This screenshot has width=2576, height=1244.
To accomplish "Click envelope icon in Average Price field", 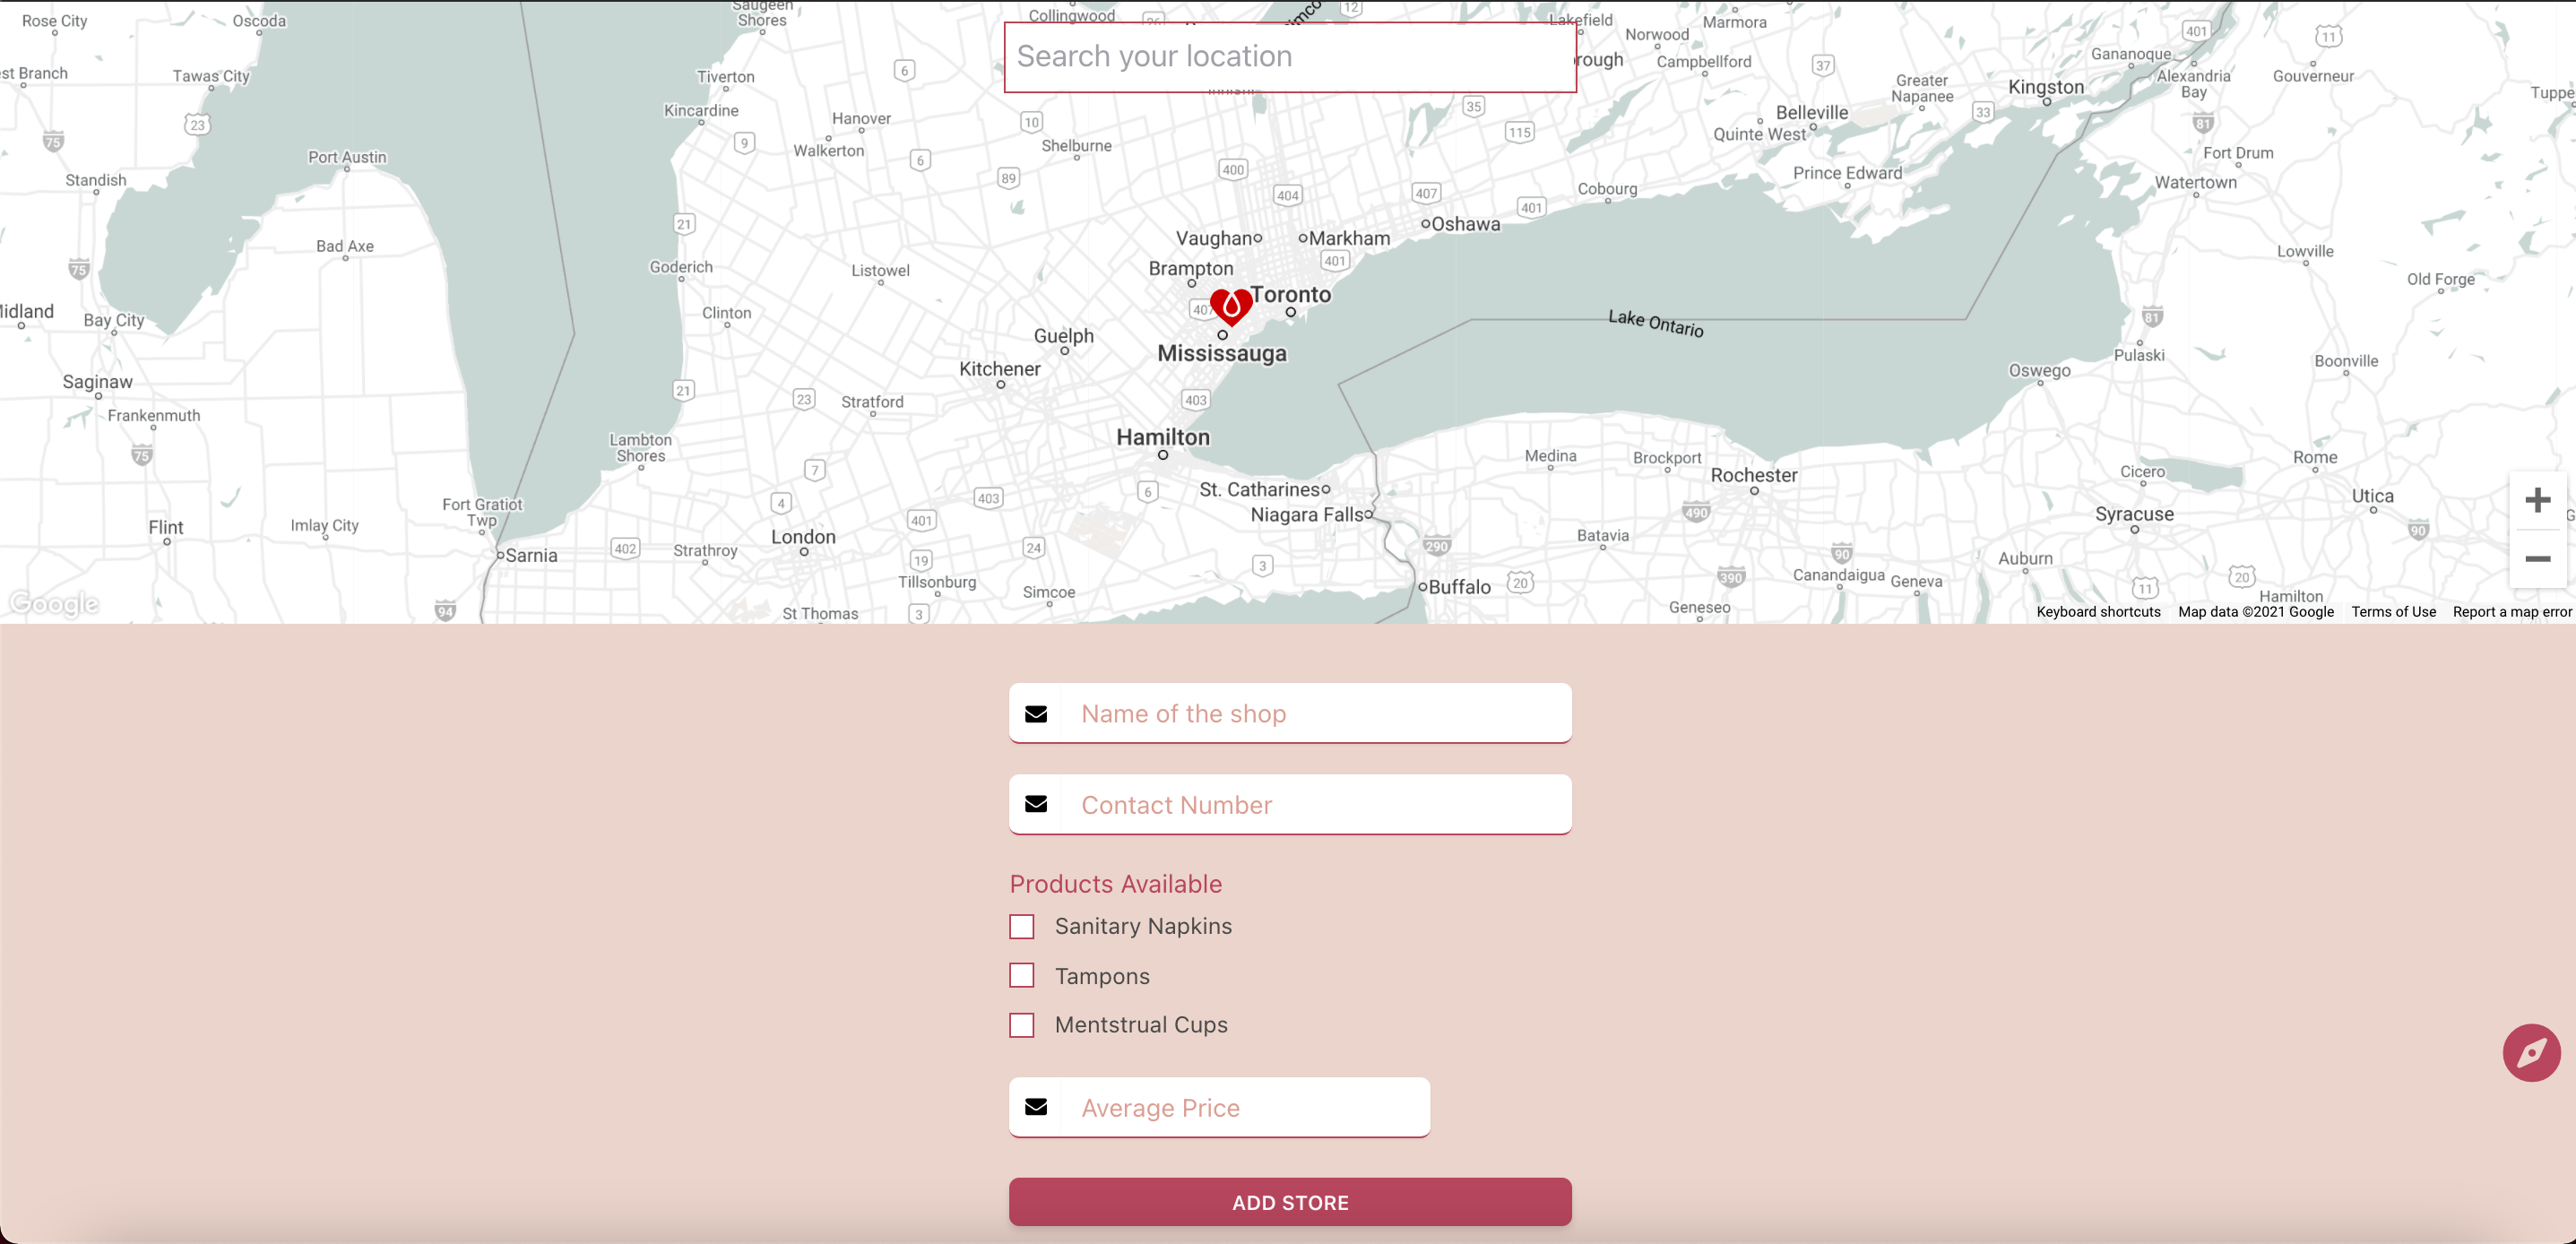I will 1036,1107.
